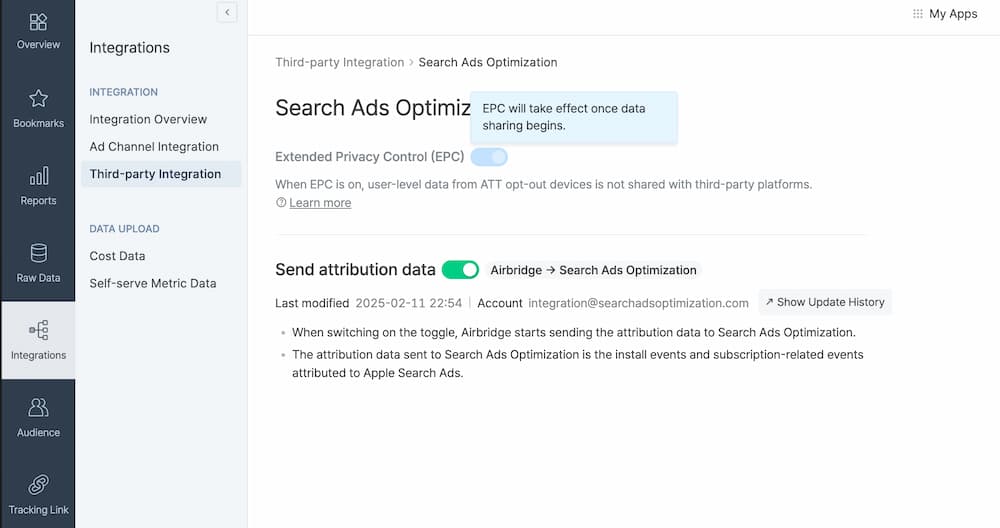Click the Tracking Link chain icon
The image size is (1000, 528).
tap(38, 485)
